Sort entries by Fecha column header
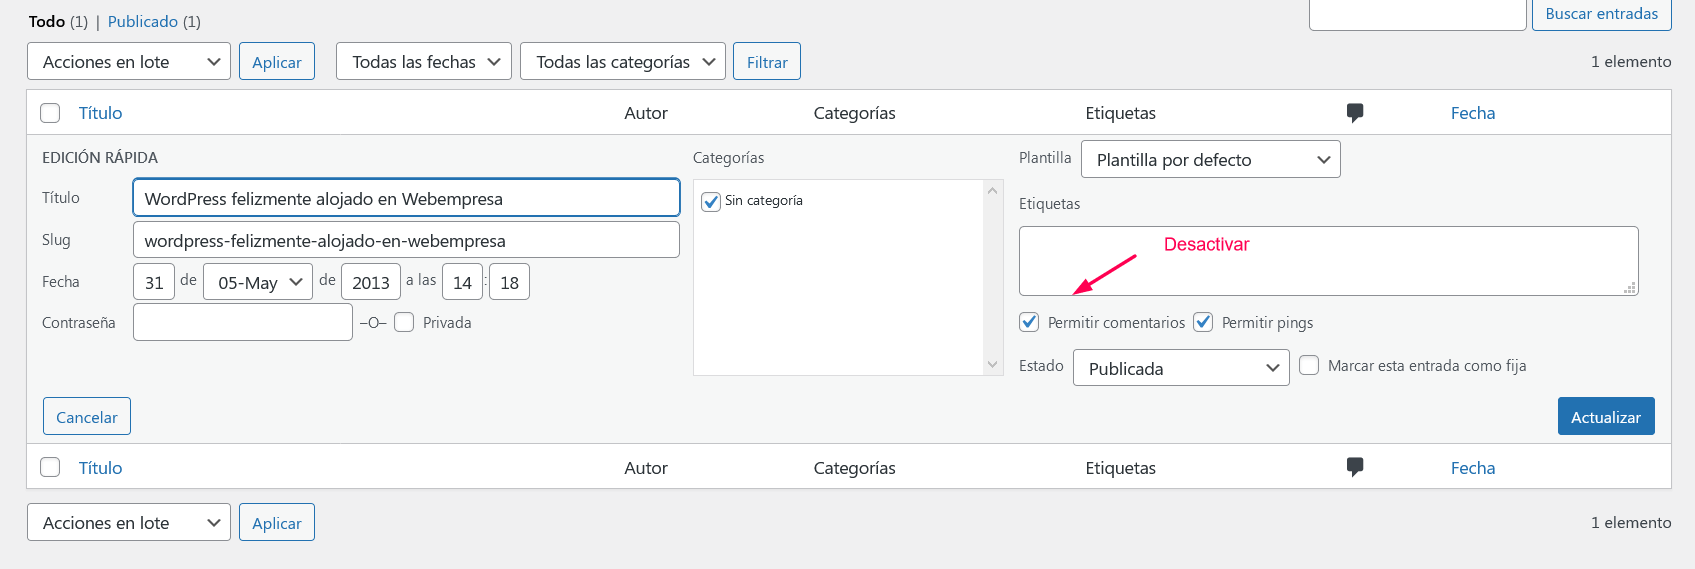The width and height of the screenshot is (1695, 569). (1473, 113)
